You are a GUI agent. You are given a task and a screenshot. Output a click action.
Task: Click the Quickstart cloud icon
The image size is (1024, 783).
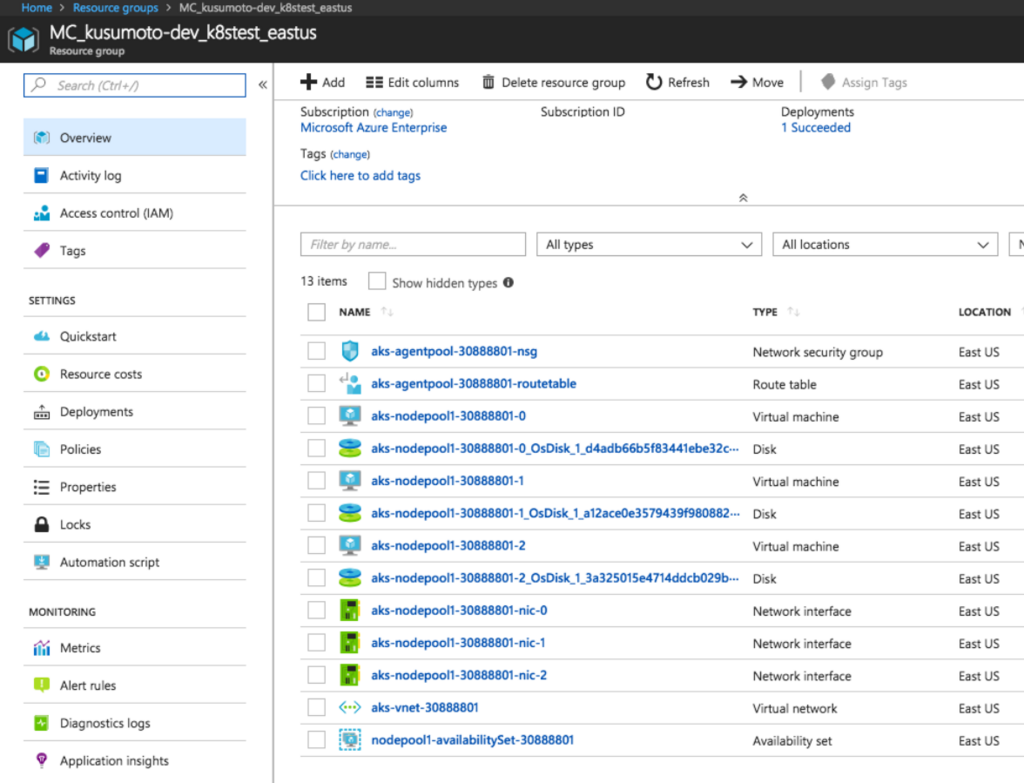(42, 336)
